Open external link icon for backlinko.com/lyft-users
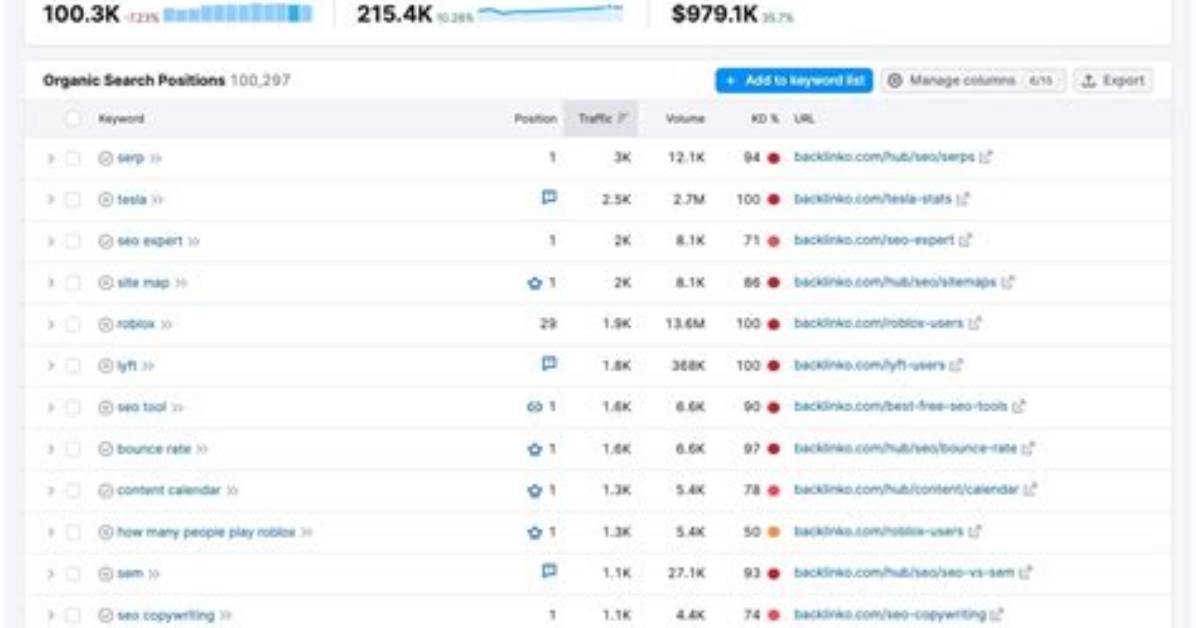Image resolution: width=1196 pixels, height=628 pixels. click(956, 366)
